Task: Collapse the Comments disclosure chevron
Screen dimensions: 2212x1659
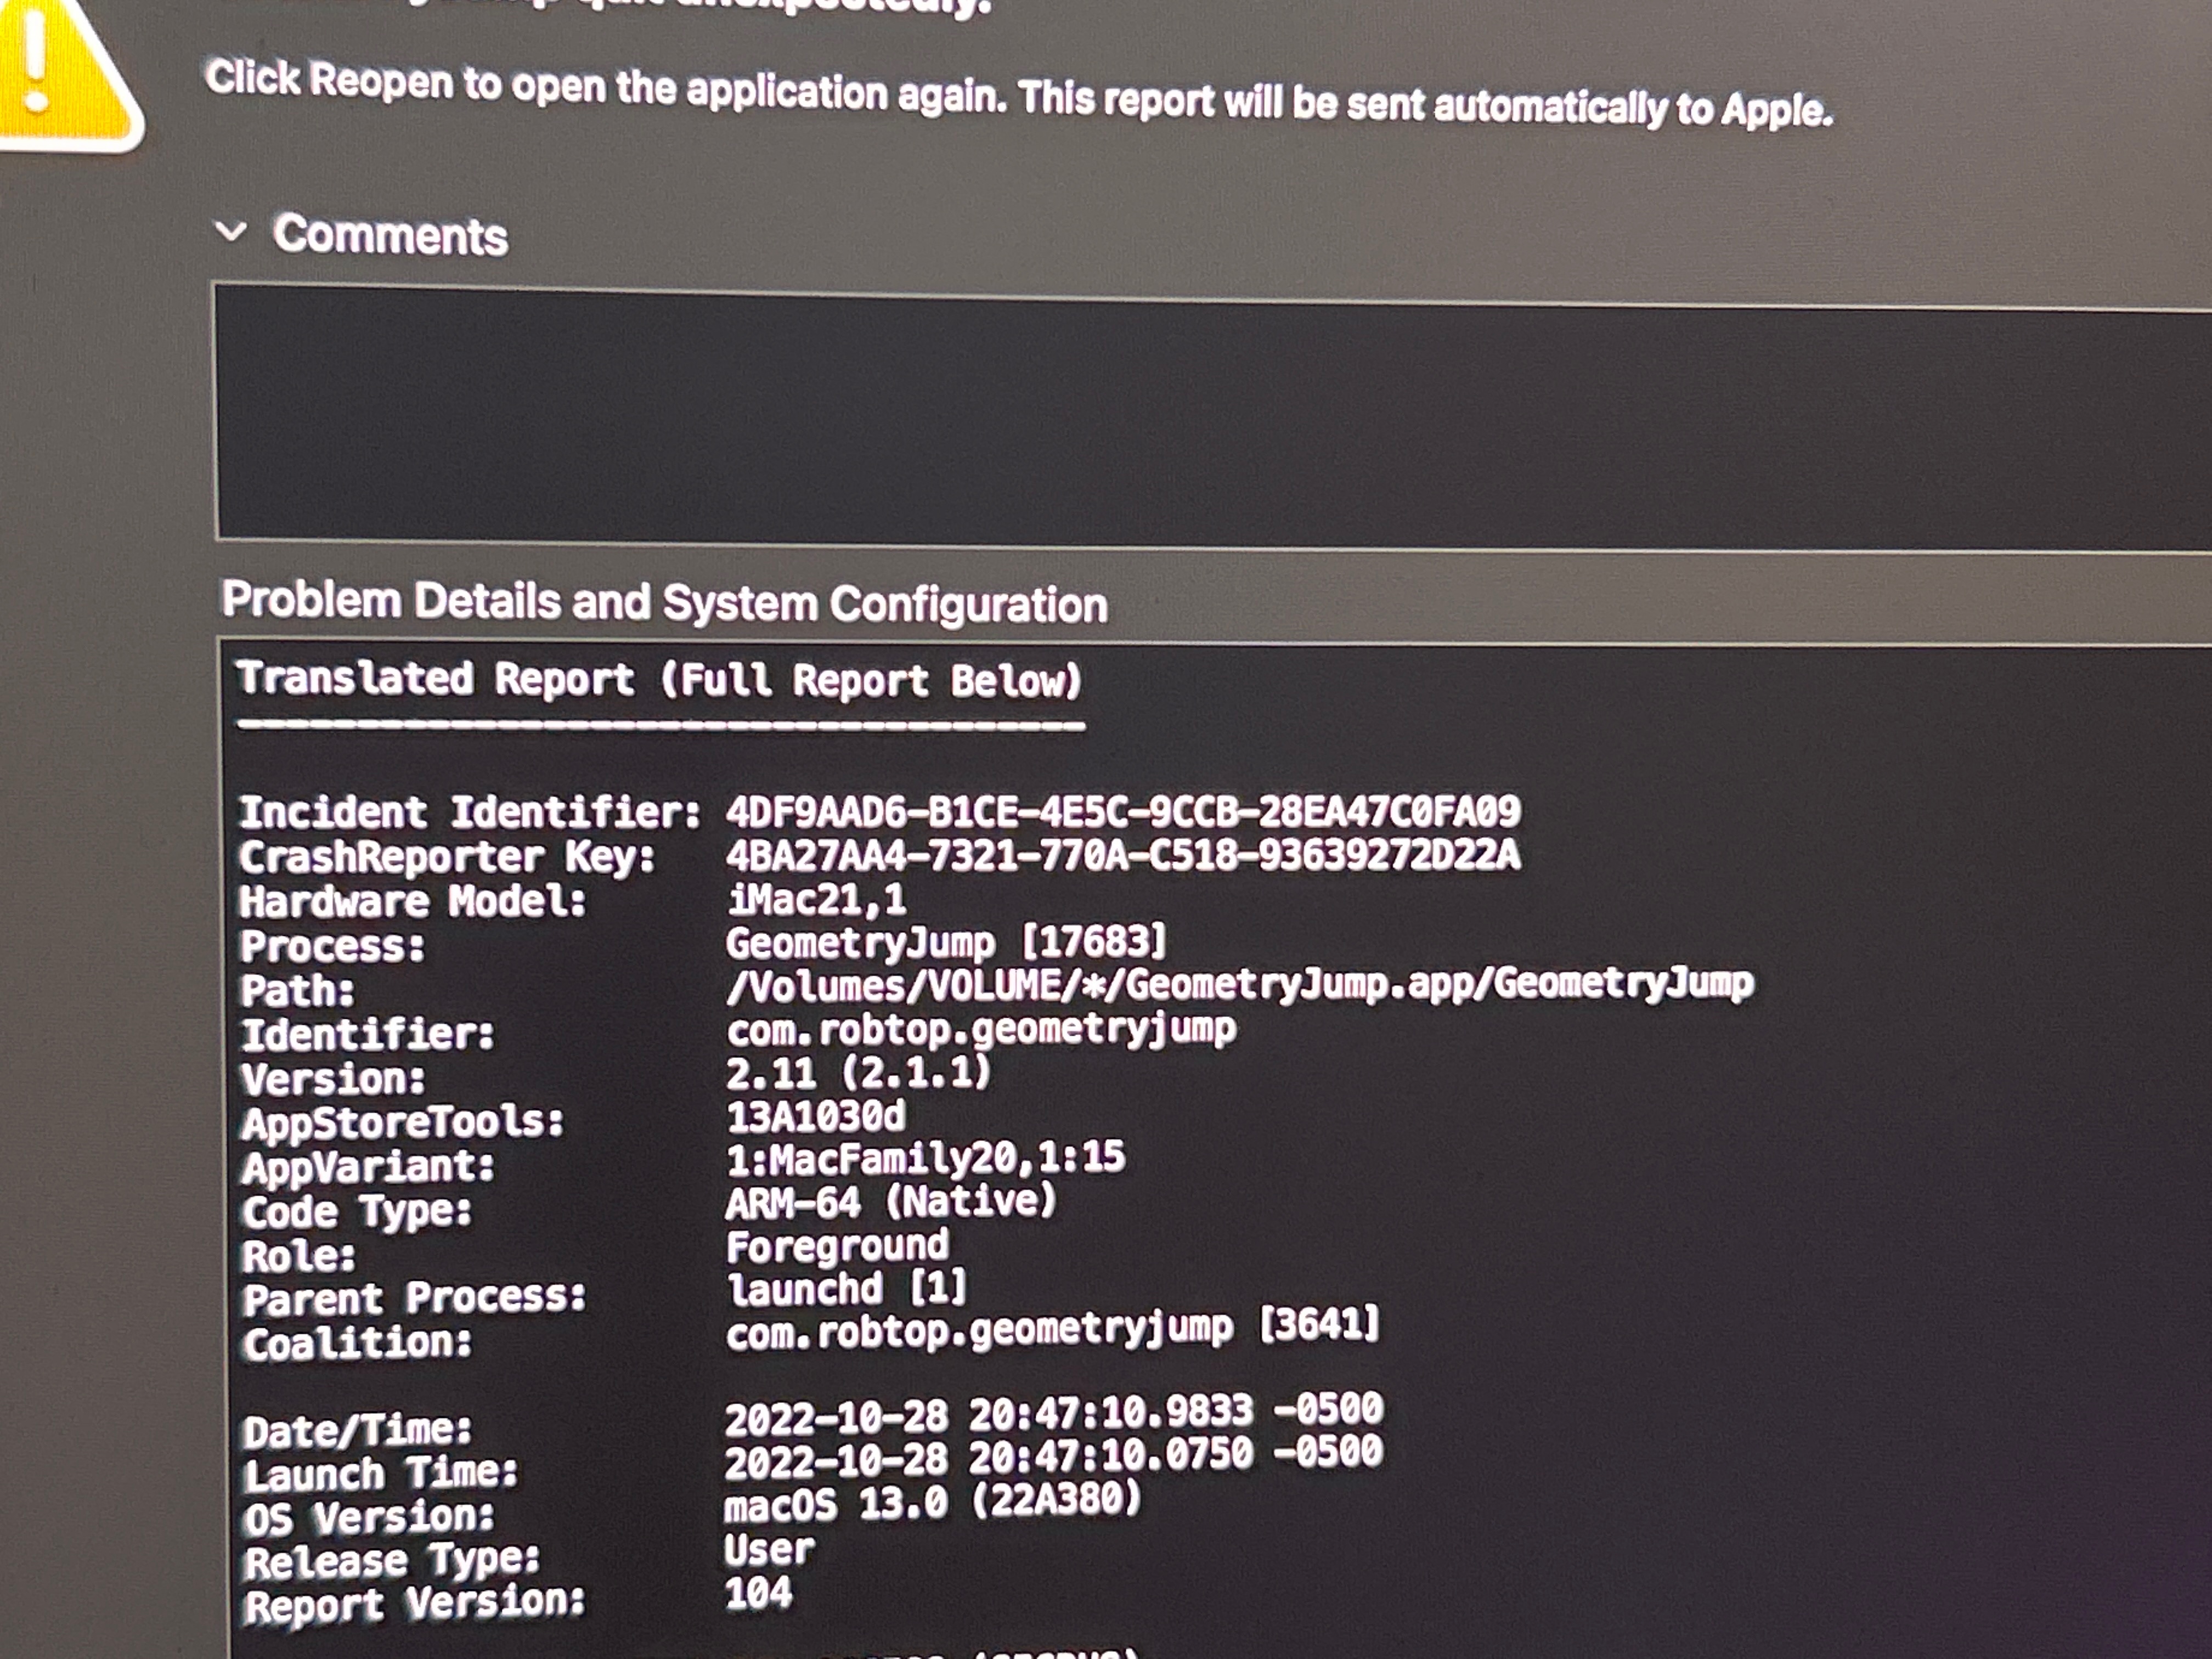Action: [x=231, y=232]
